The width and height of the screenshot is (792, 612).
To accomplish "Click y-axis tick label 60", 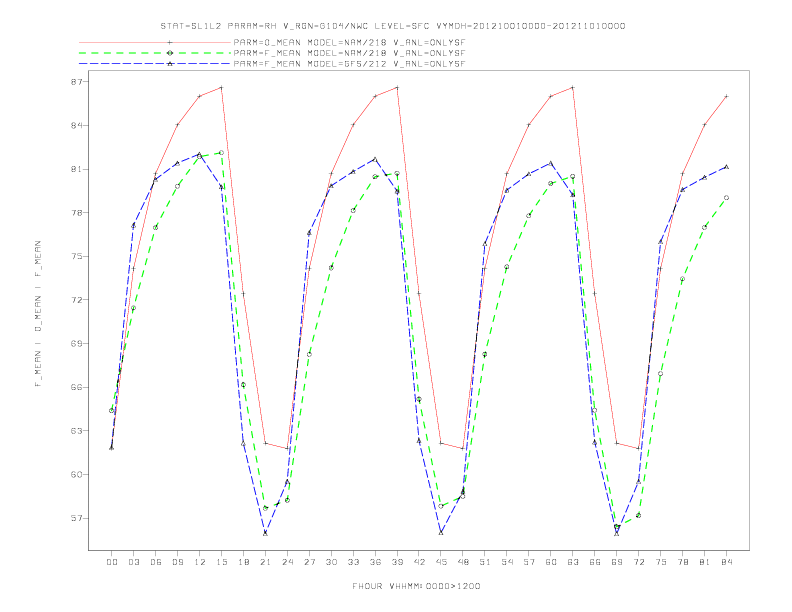I will pos(76,475).
